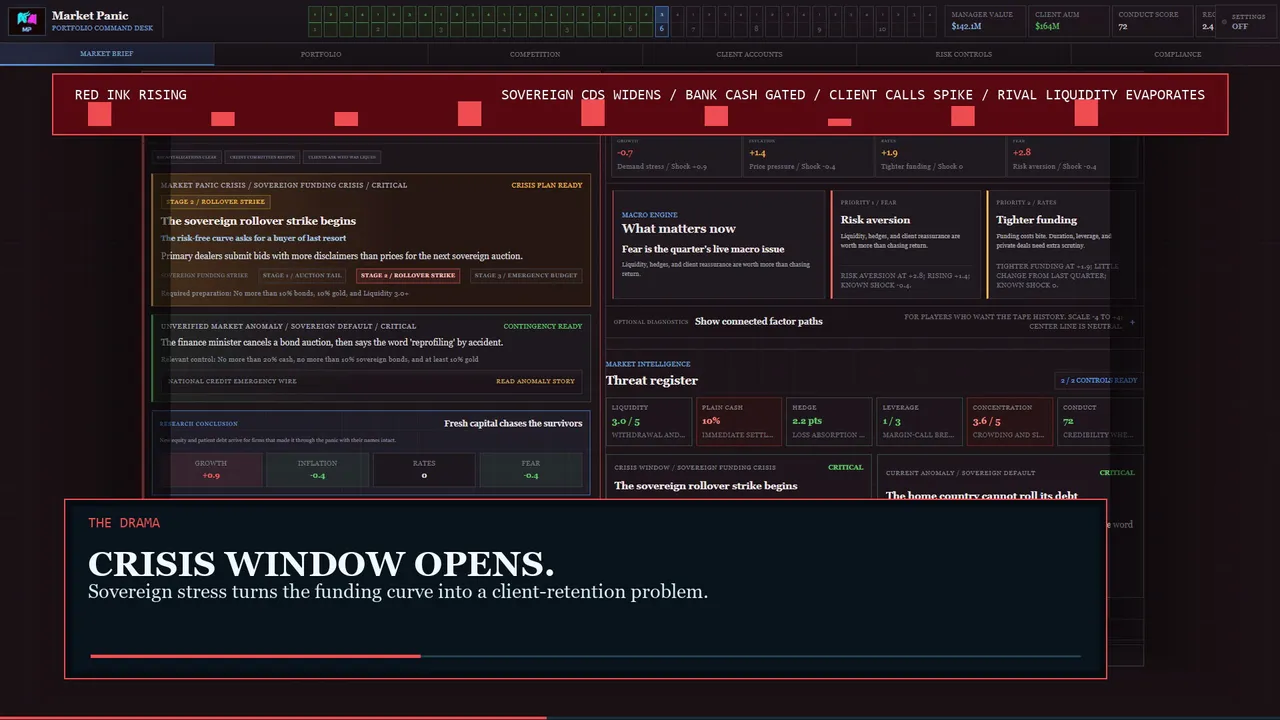
Task: Switch to the Portfolio tab
Action: (x=321, y=54)
